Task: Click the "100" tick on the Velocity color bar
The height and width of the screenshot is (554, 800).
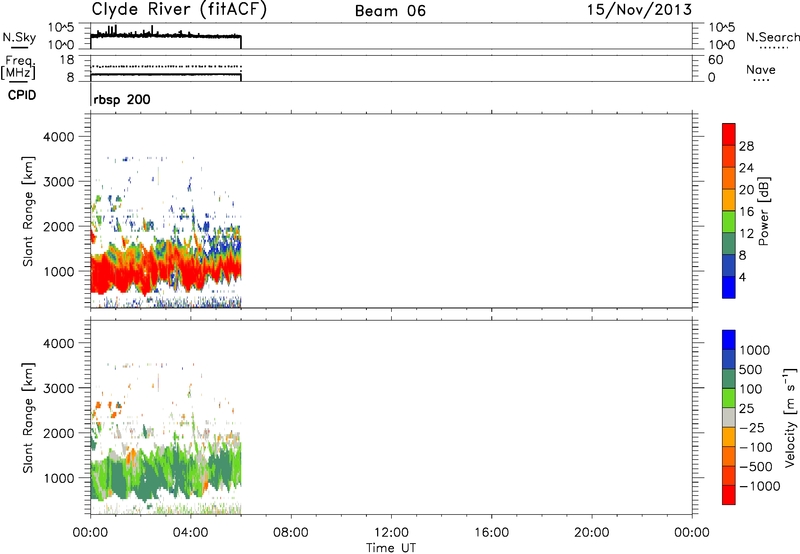Action: pyautogui.click(x=751, y=389)
